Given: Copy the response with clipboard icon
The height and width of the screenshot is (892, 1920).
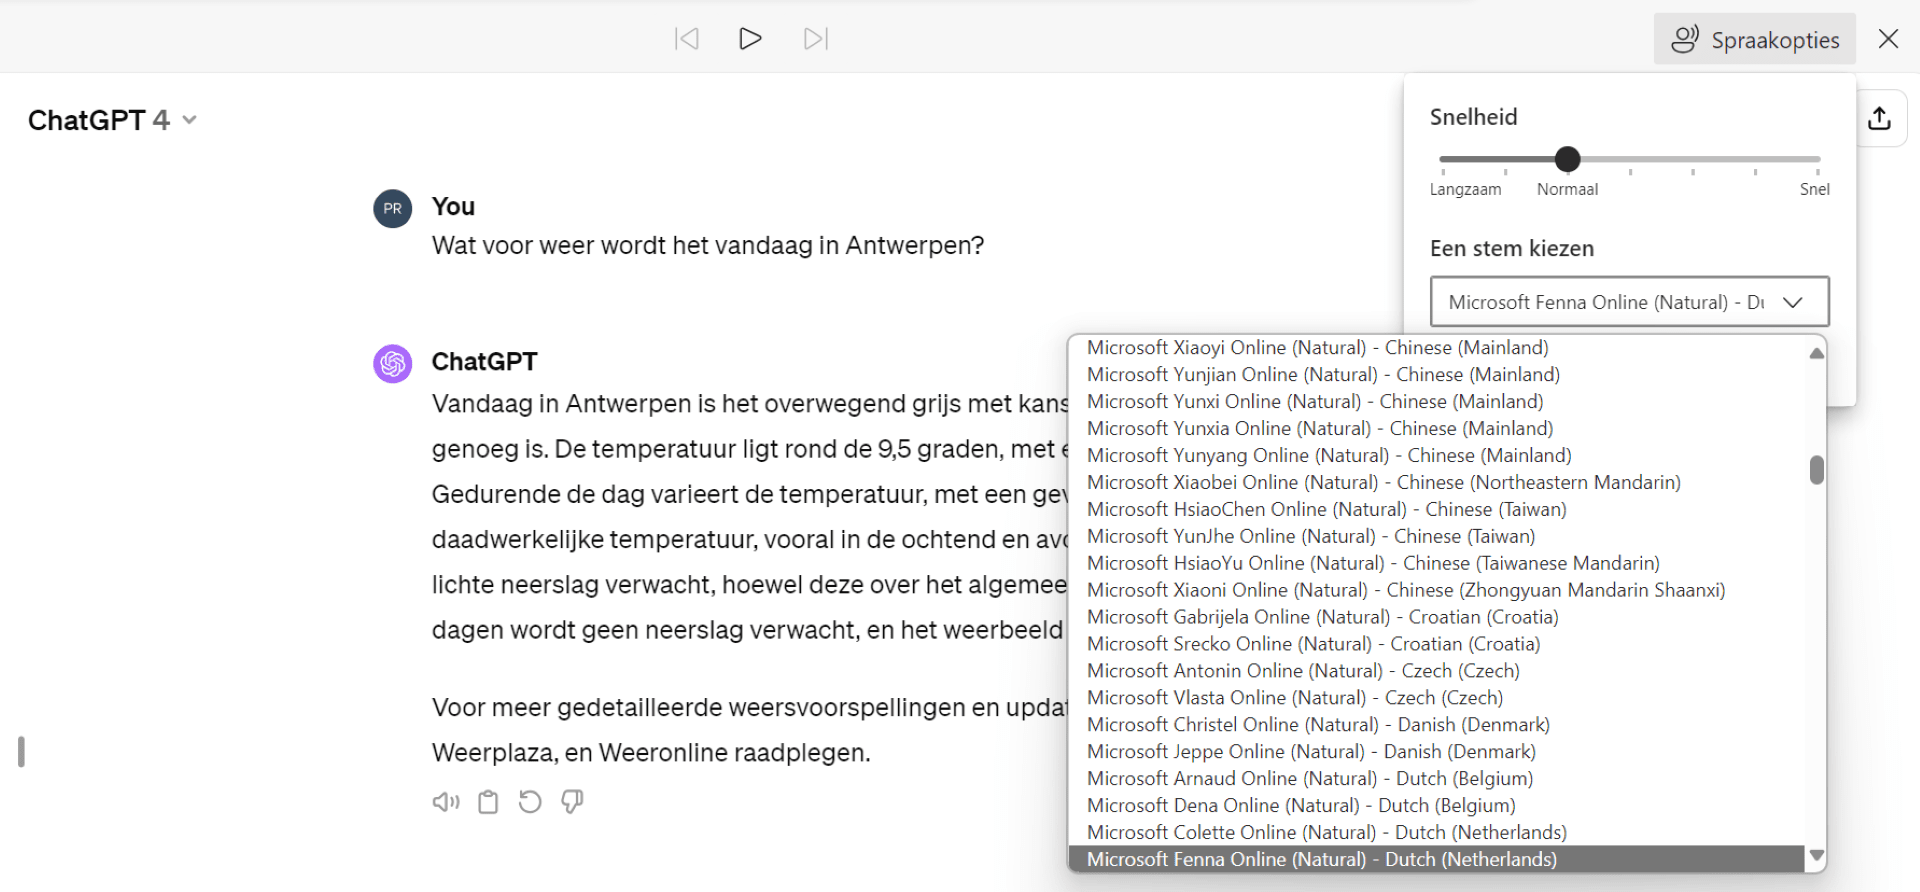Looking at the screenshot, I should click(488, 802).
